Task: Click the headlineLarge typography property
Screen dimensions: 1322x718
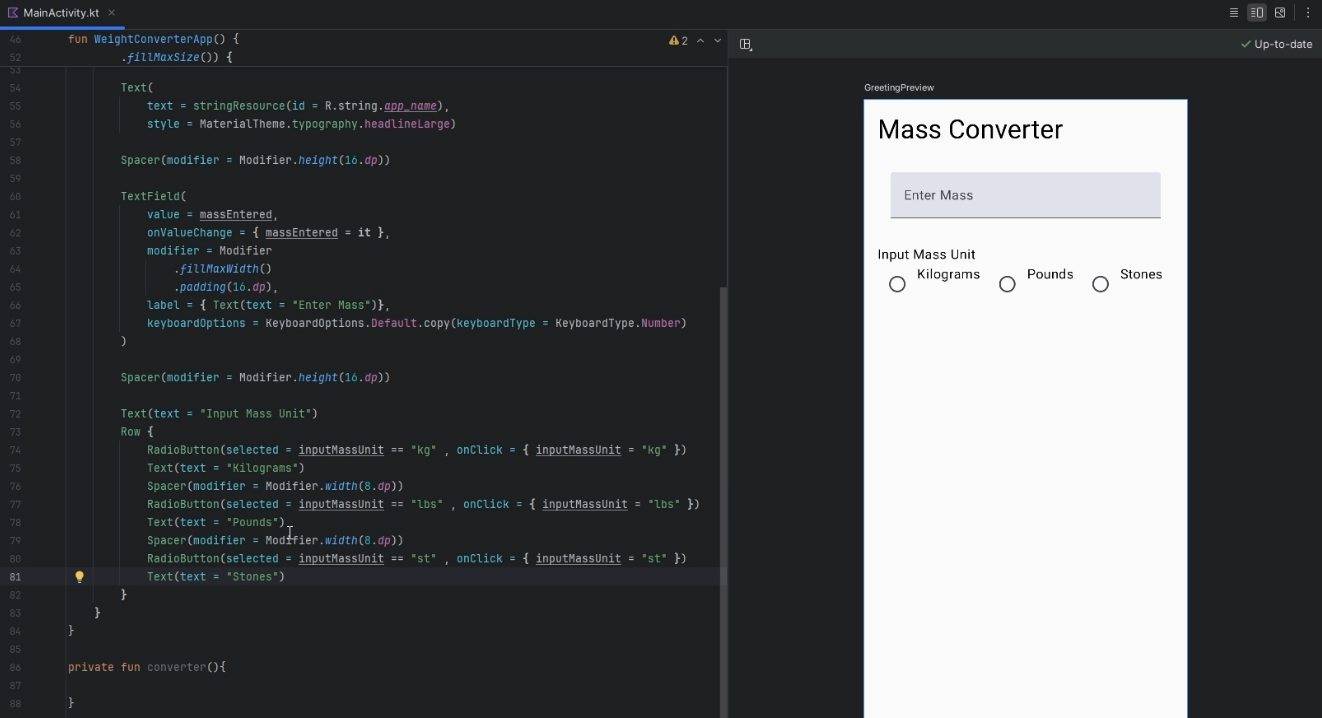Action: pyautogui.click(x=406, y=124)
